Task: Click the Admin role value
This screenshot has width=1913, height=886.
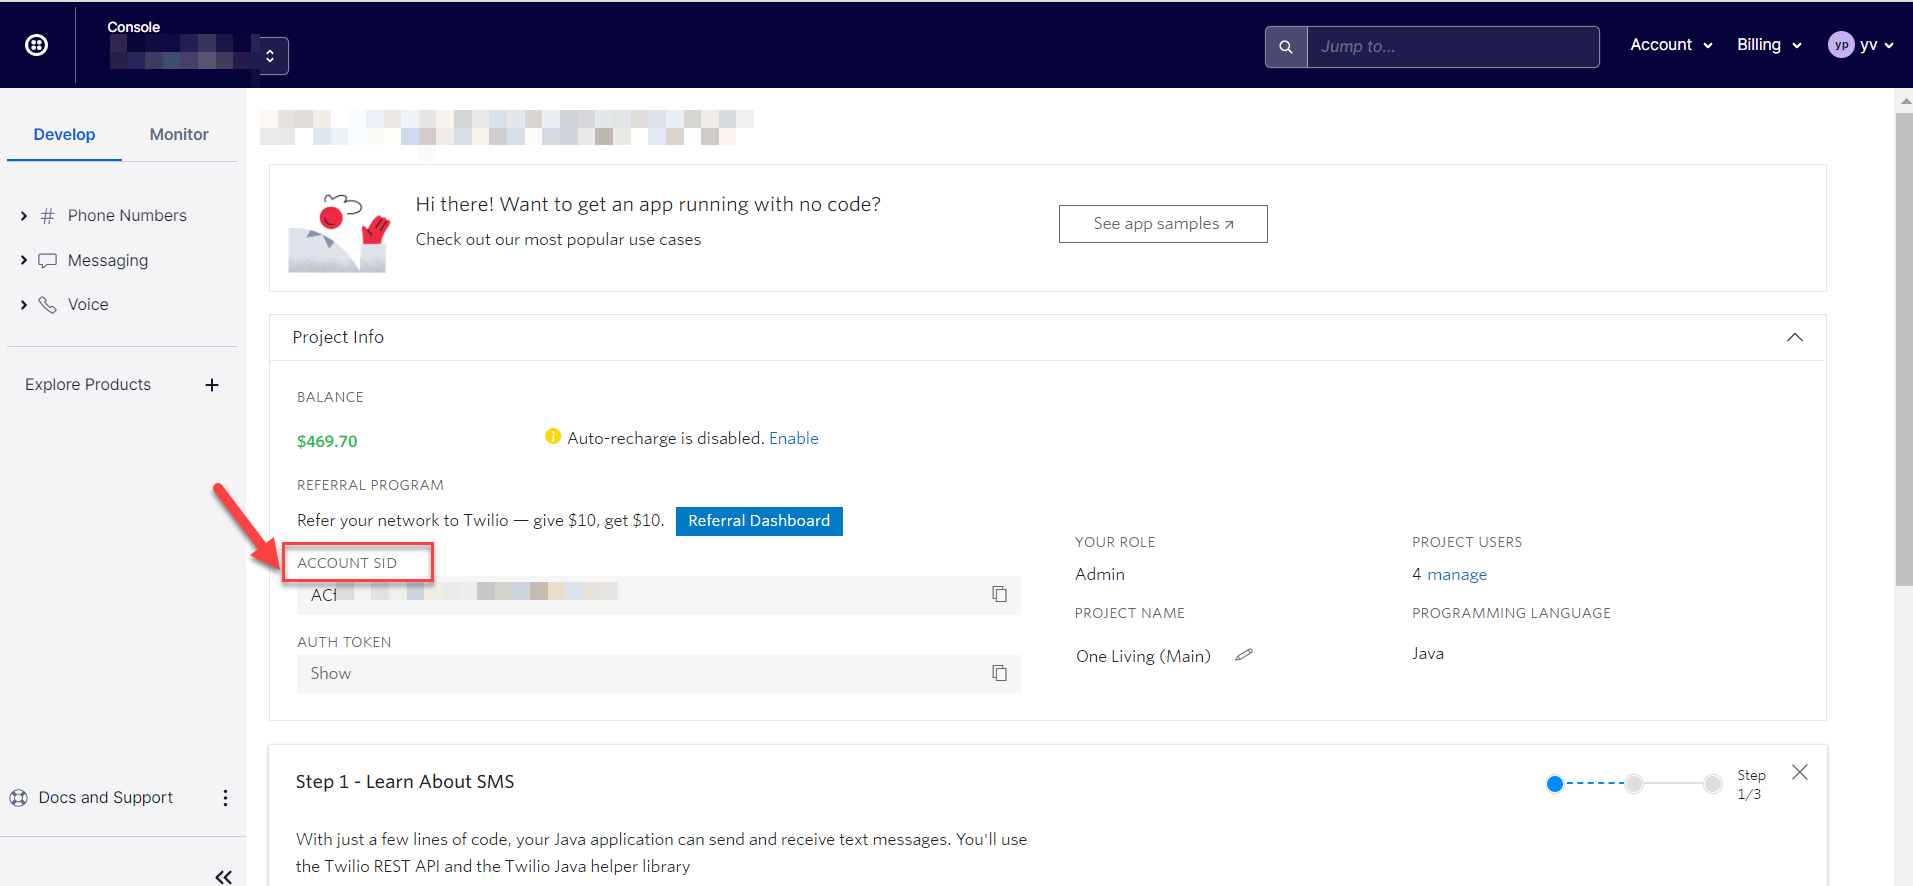Action: (x=1100, y=575)
